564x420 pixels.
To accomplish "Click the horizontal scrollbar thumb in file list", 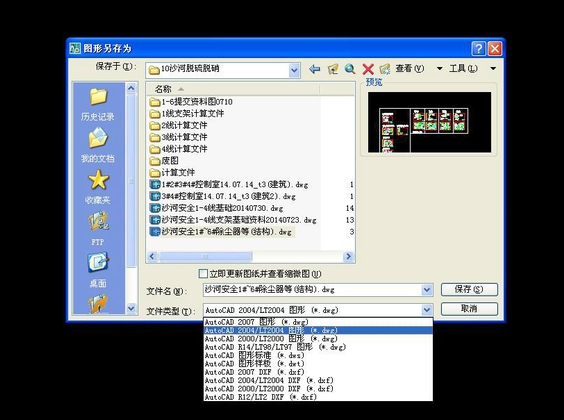I will click(x=205, y=256).
